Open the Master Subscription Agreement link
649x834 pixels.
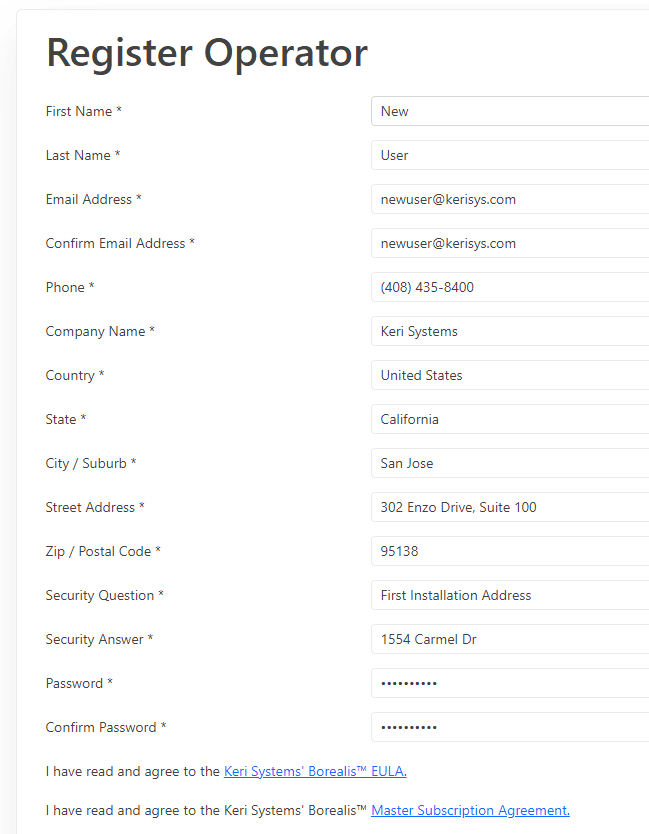[470, 810]
